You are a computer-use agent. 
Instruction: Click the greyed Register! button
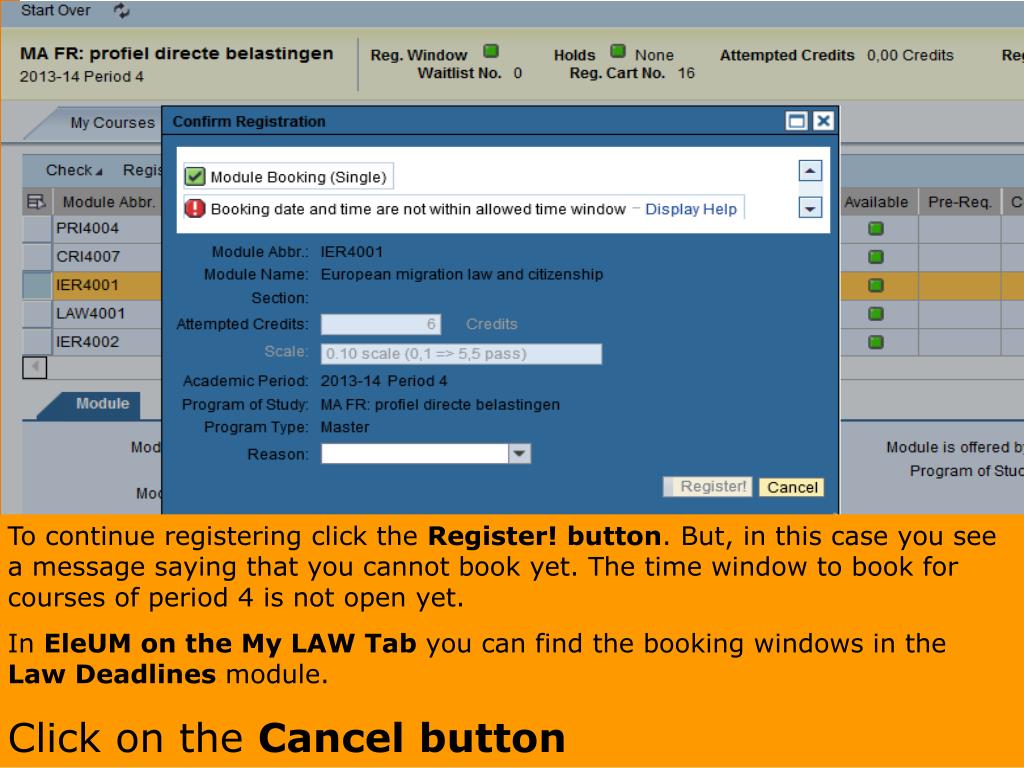(708, 487)
